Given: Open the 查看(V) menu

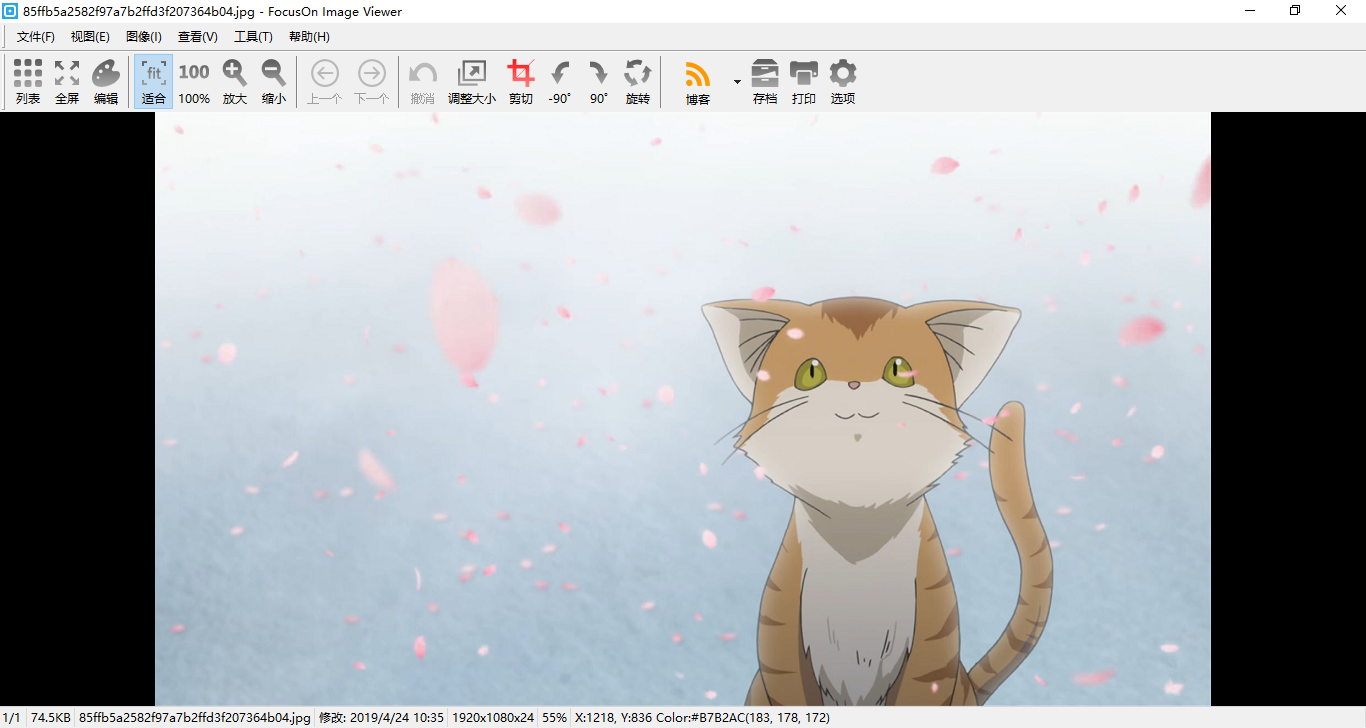Looking at the screenshot, I should (198, 37).
